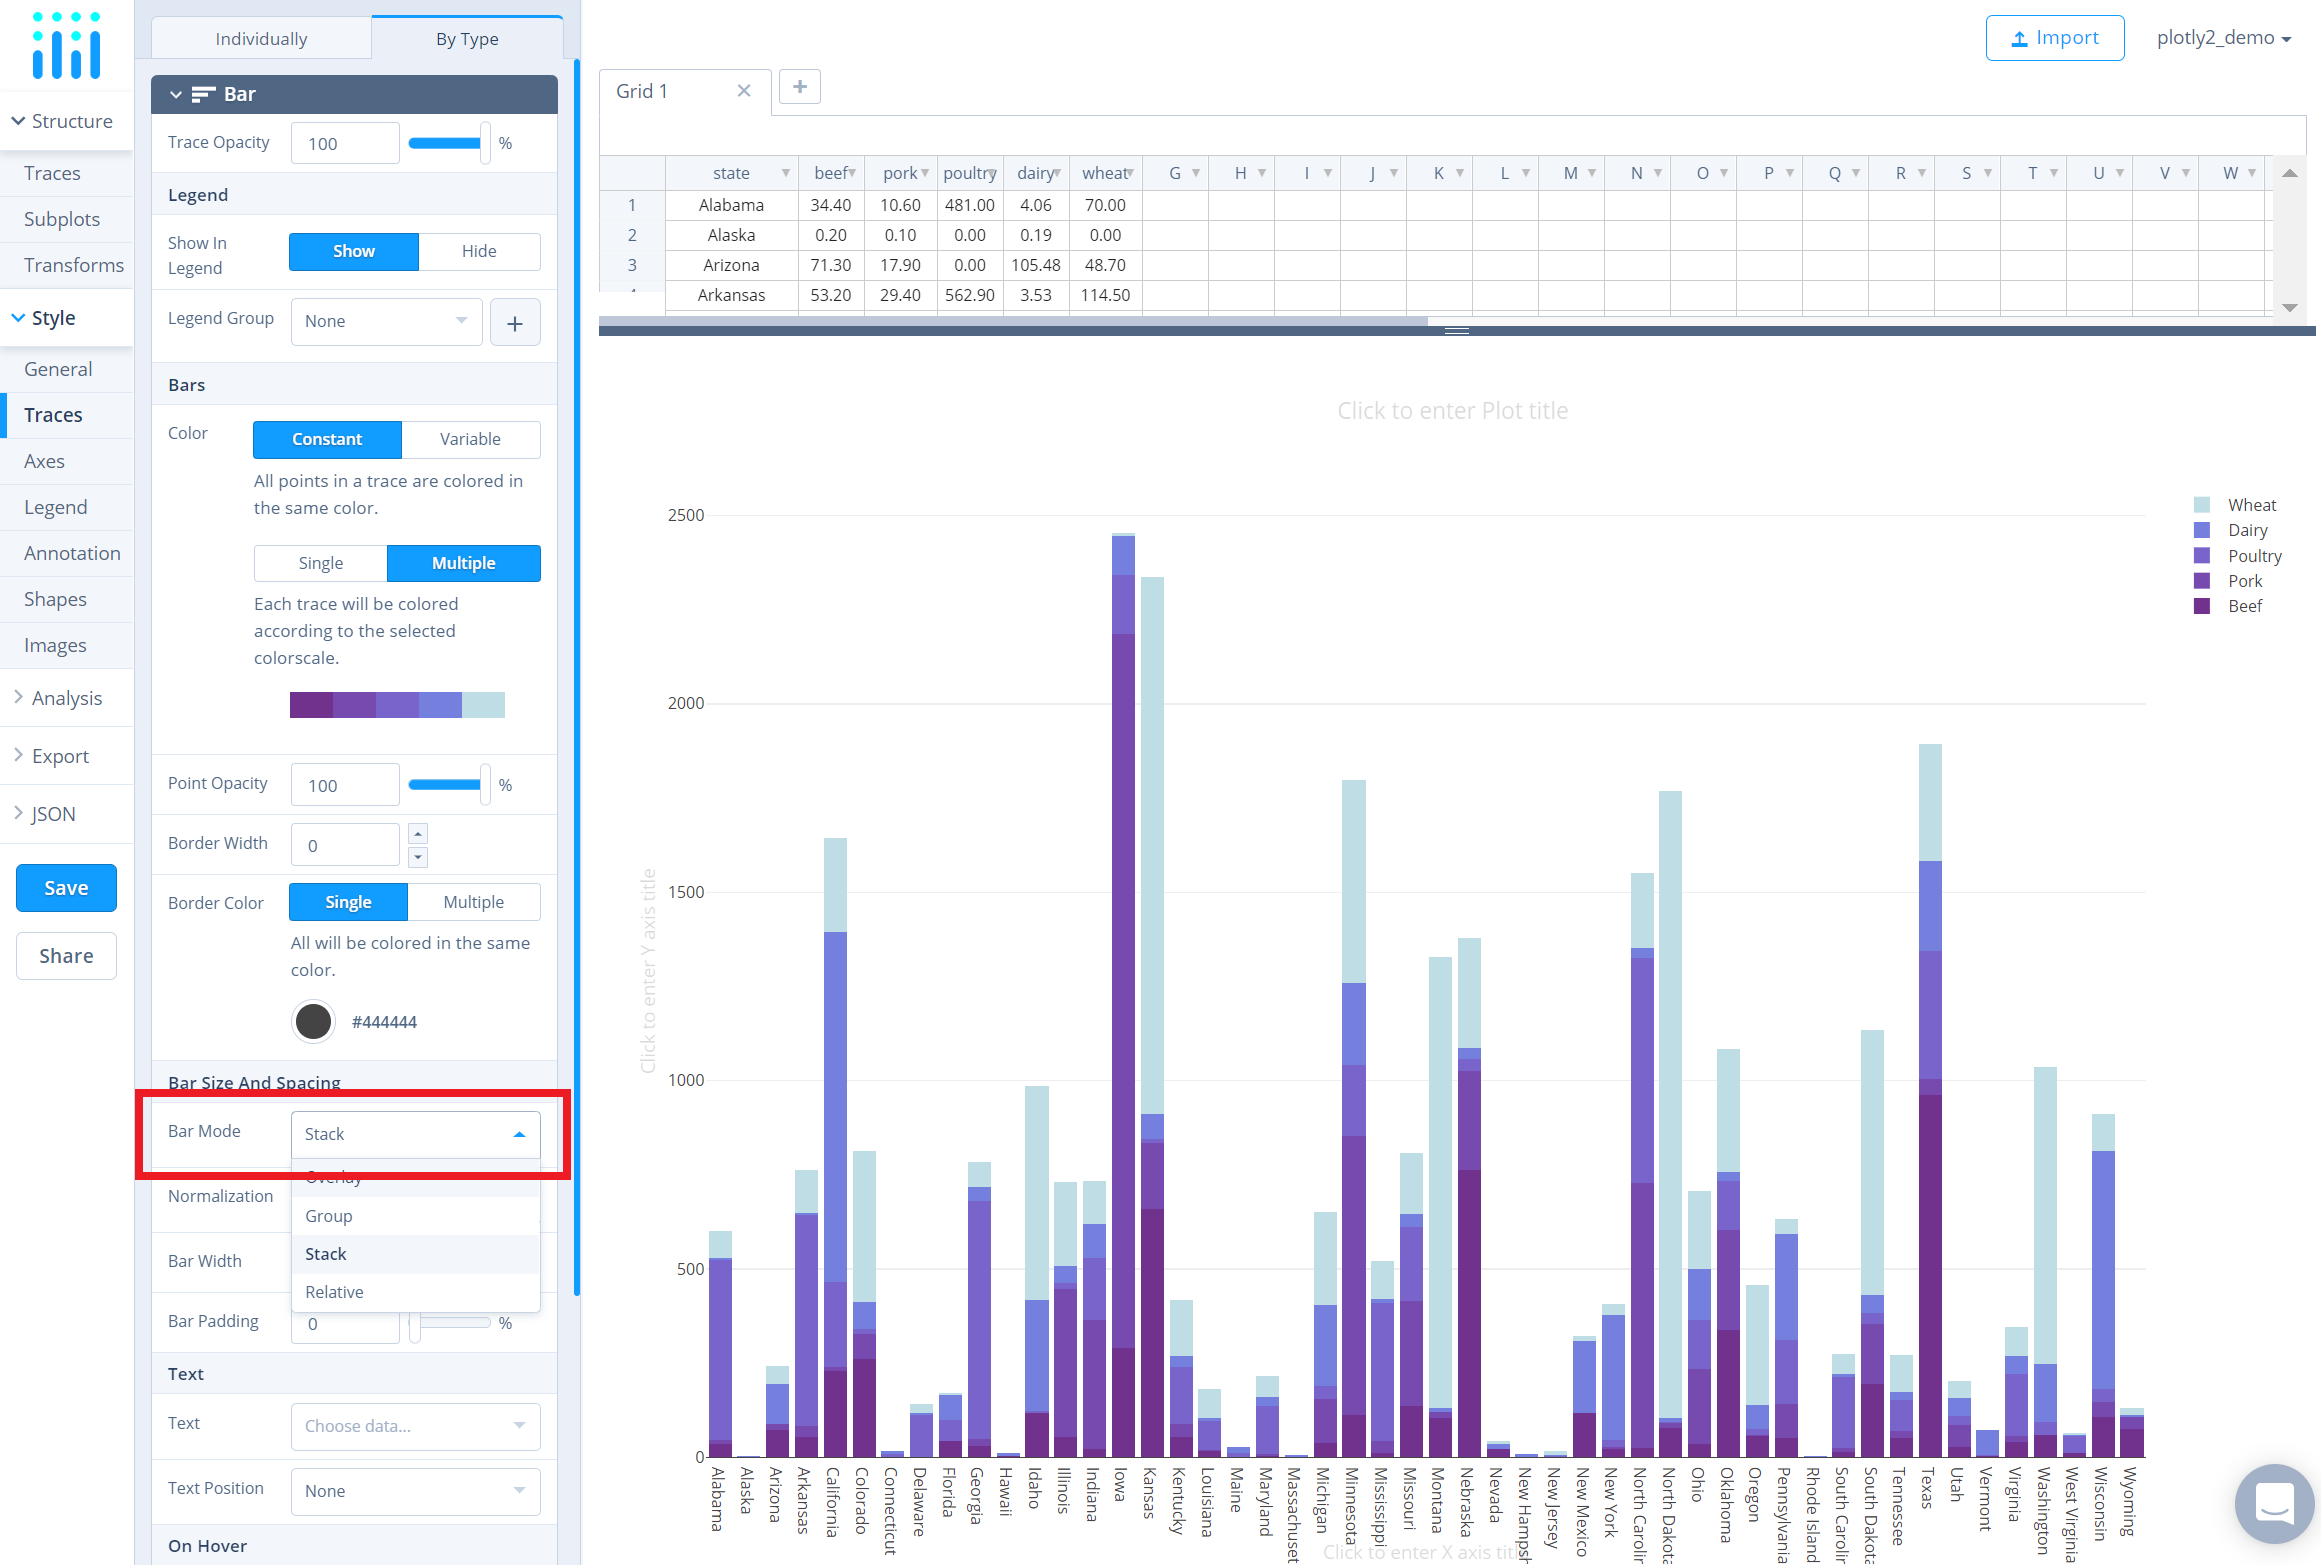Set Border Color to Multiple
Screen dimensions: 2321x1565
[473, 902]
